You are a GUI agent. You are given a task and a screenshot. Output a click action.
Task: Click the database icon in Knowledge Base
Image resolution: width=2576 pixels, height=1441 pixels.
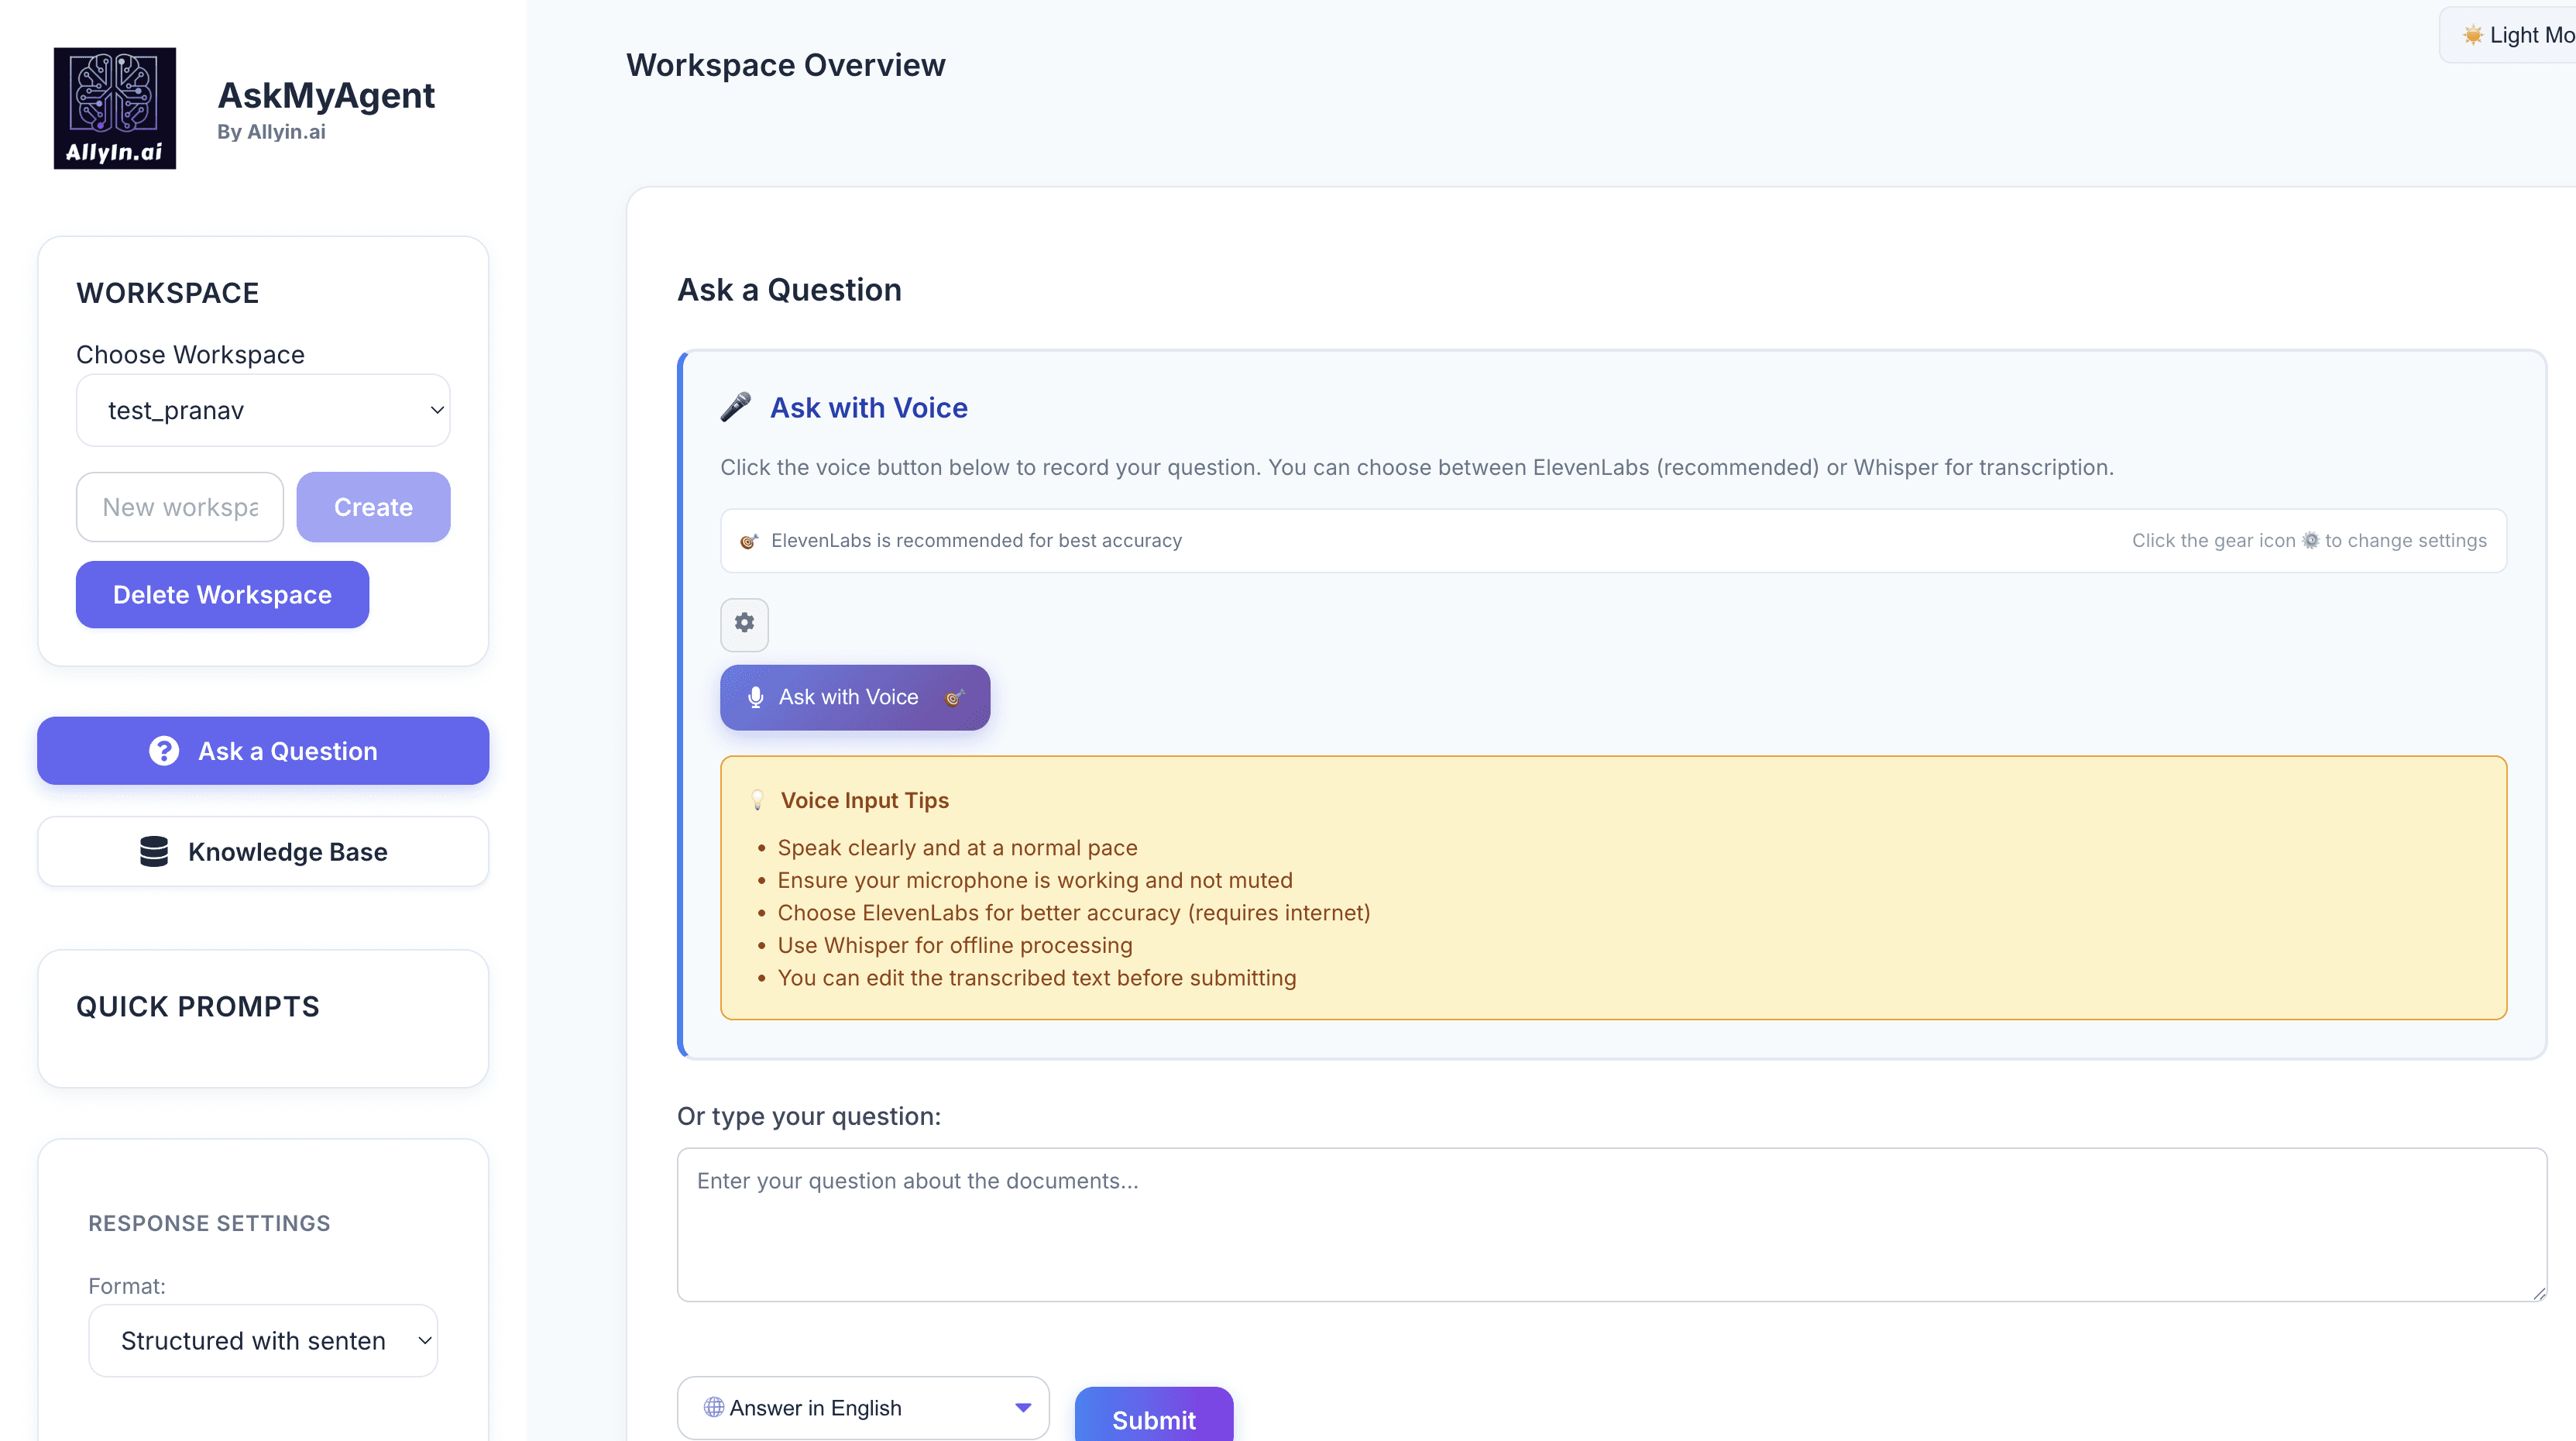click(154, 852)
